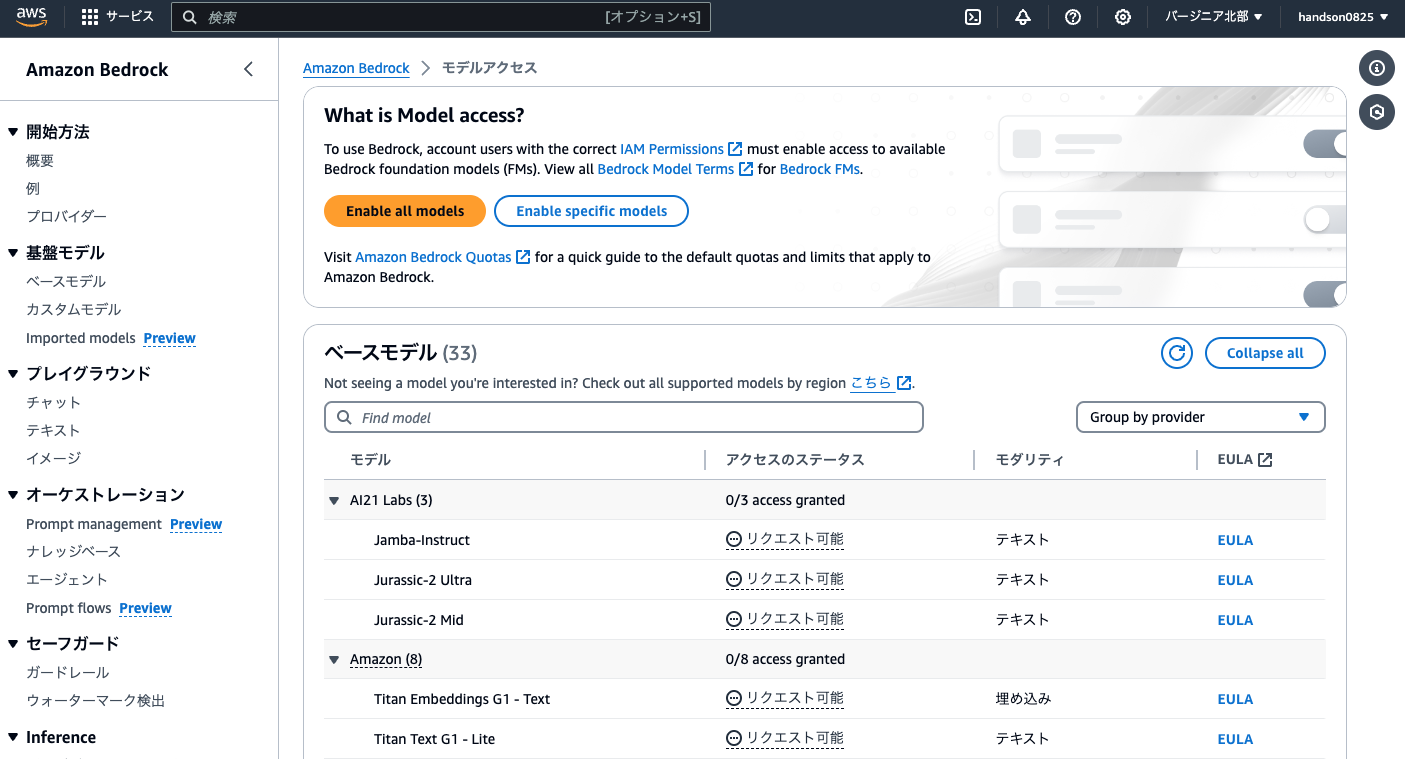Click リクエスト可能 status for Jurassic-2 Mid

point(795,619)
